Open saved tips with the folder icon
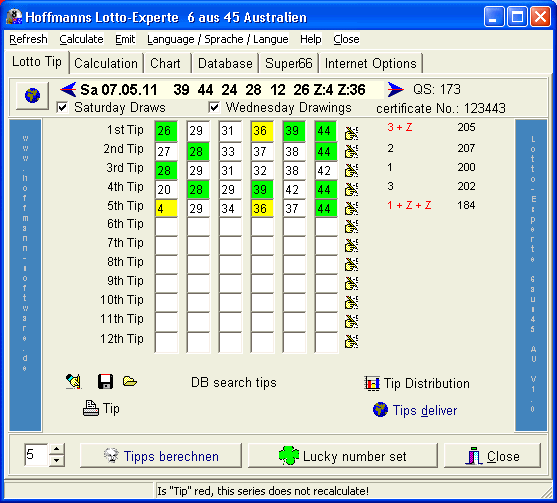This screenshot has height=503, width=557. pos(130,382)
